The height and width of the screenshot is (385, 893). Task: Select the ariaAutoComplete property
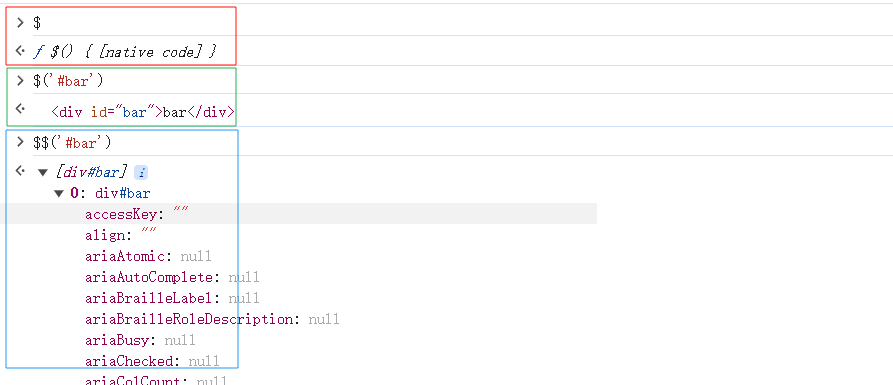click(172, 277)
